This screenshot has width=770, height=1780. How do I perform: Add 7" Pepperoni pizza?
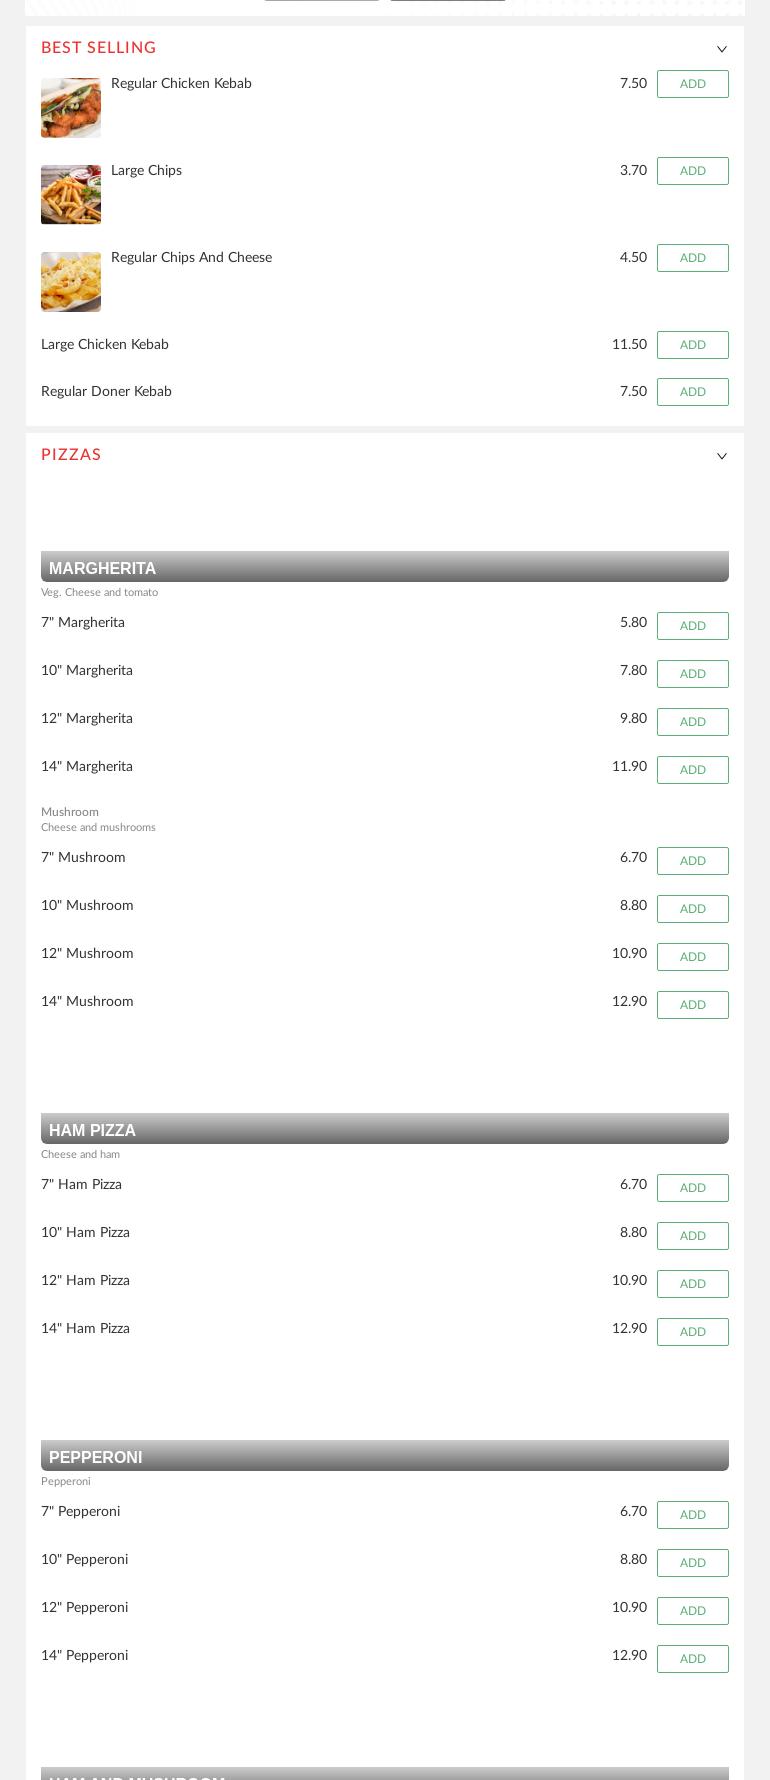[693, 1515]
